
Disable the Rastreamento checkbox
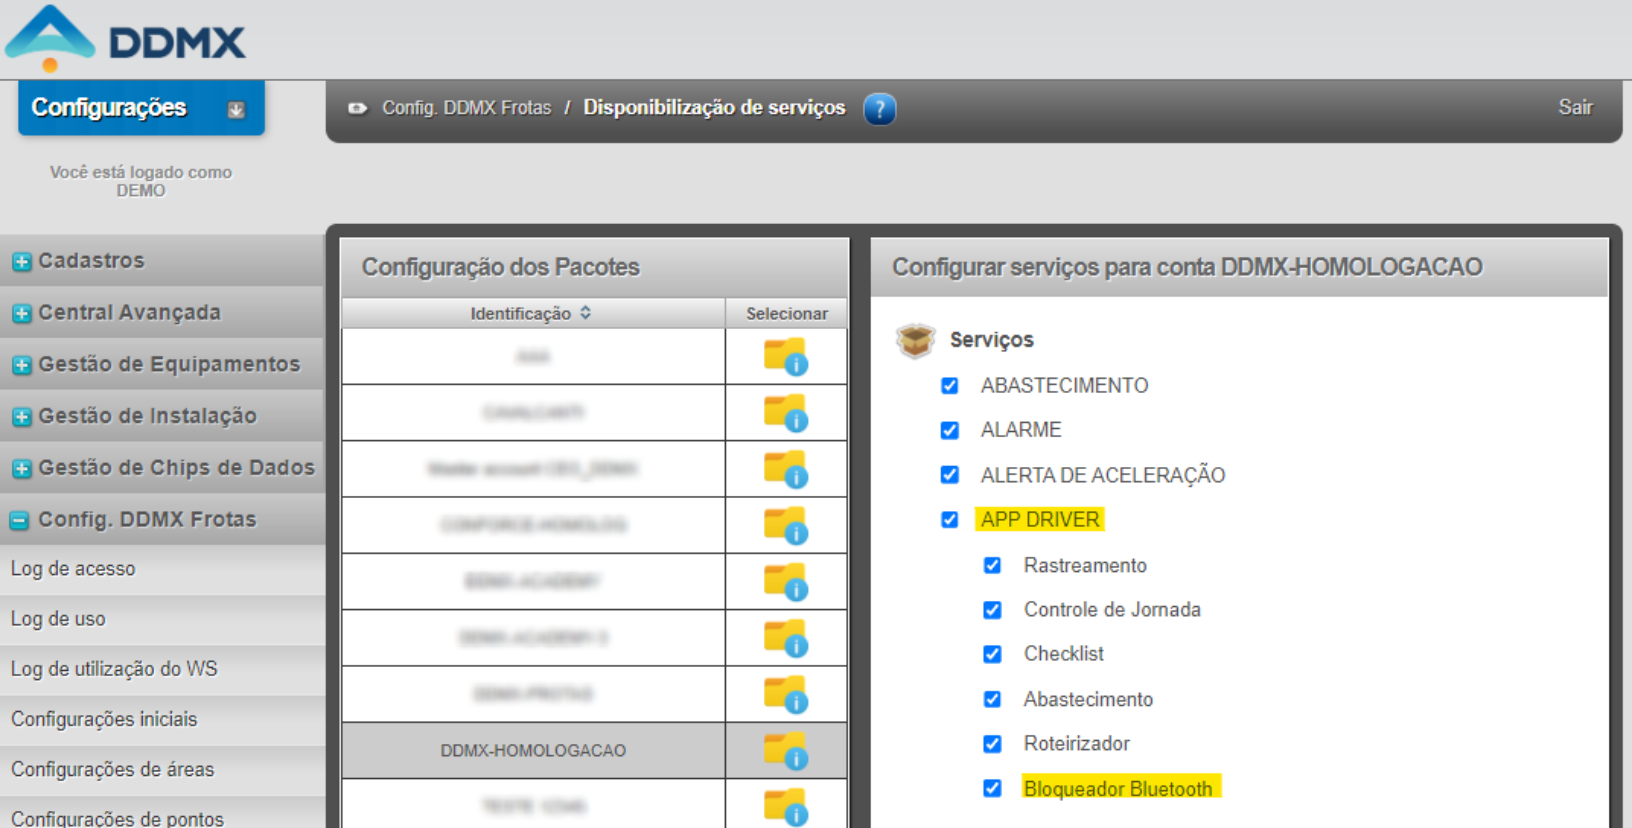[x=992, y=566]
